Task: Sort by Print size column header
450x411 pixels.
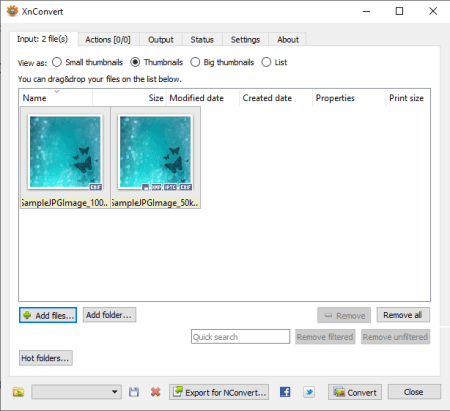Action: (408, 98)
